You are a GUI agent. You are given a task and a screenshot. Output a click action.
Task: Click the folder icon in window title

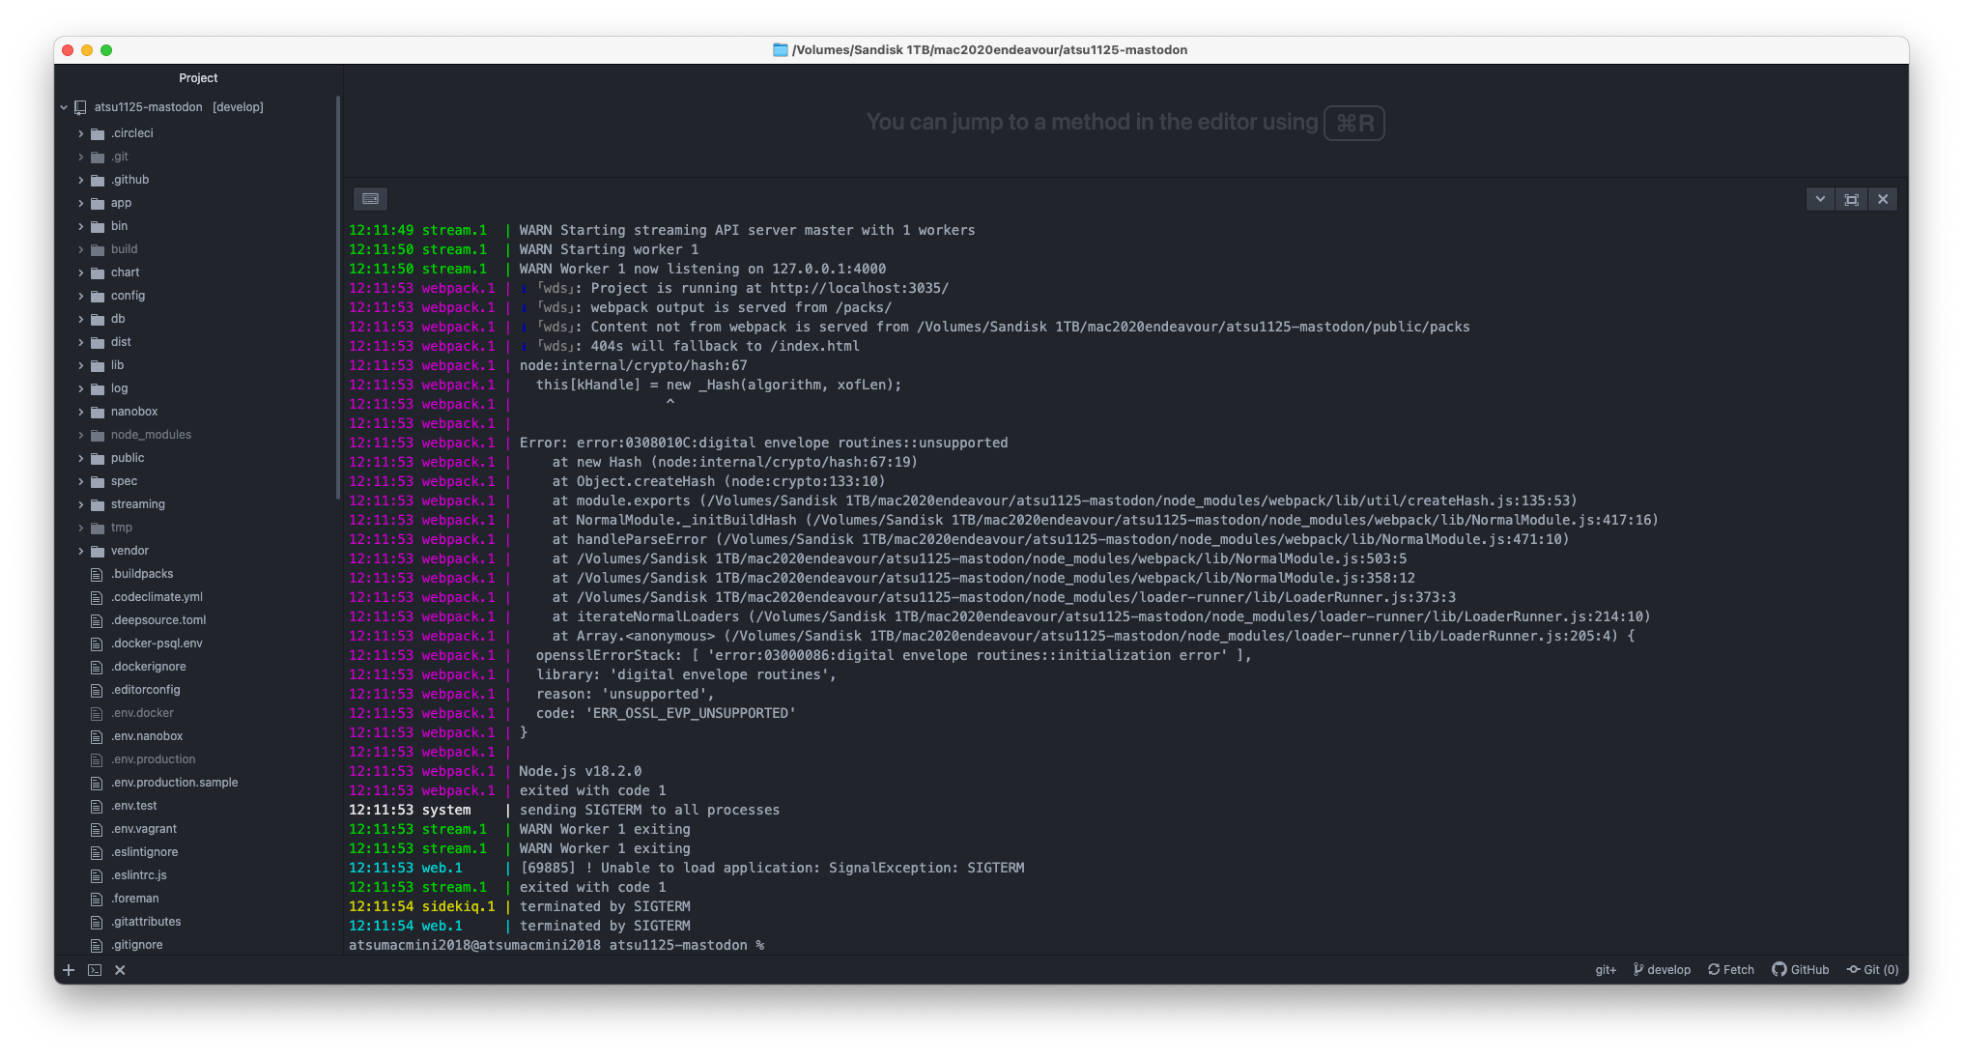(780, 50)
